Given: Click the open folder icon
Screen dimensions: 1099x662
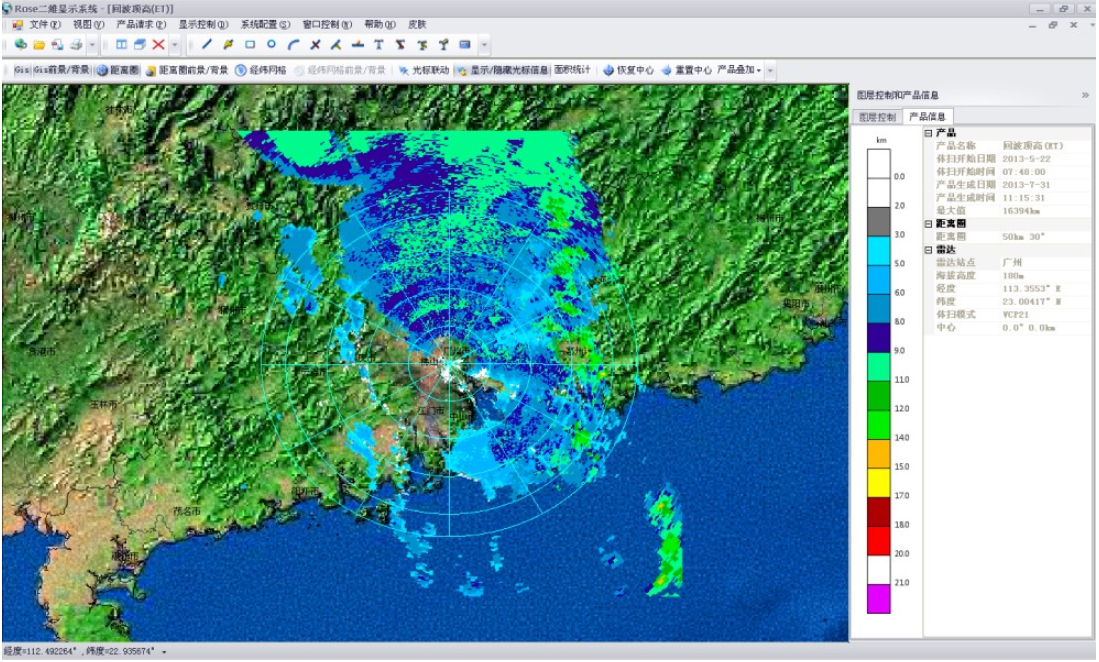Looking at the screenshot, I should click(x=39, y=45).
